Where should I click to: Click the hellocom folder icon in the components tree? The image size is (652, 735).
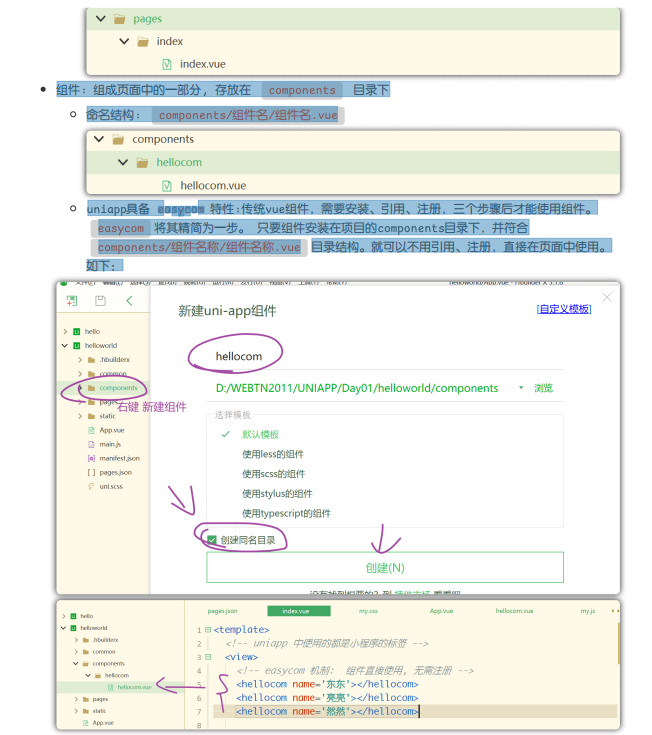point(142,163)
